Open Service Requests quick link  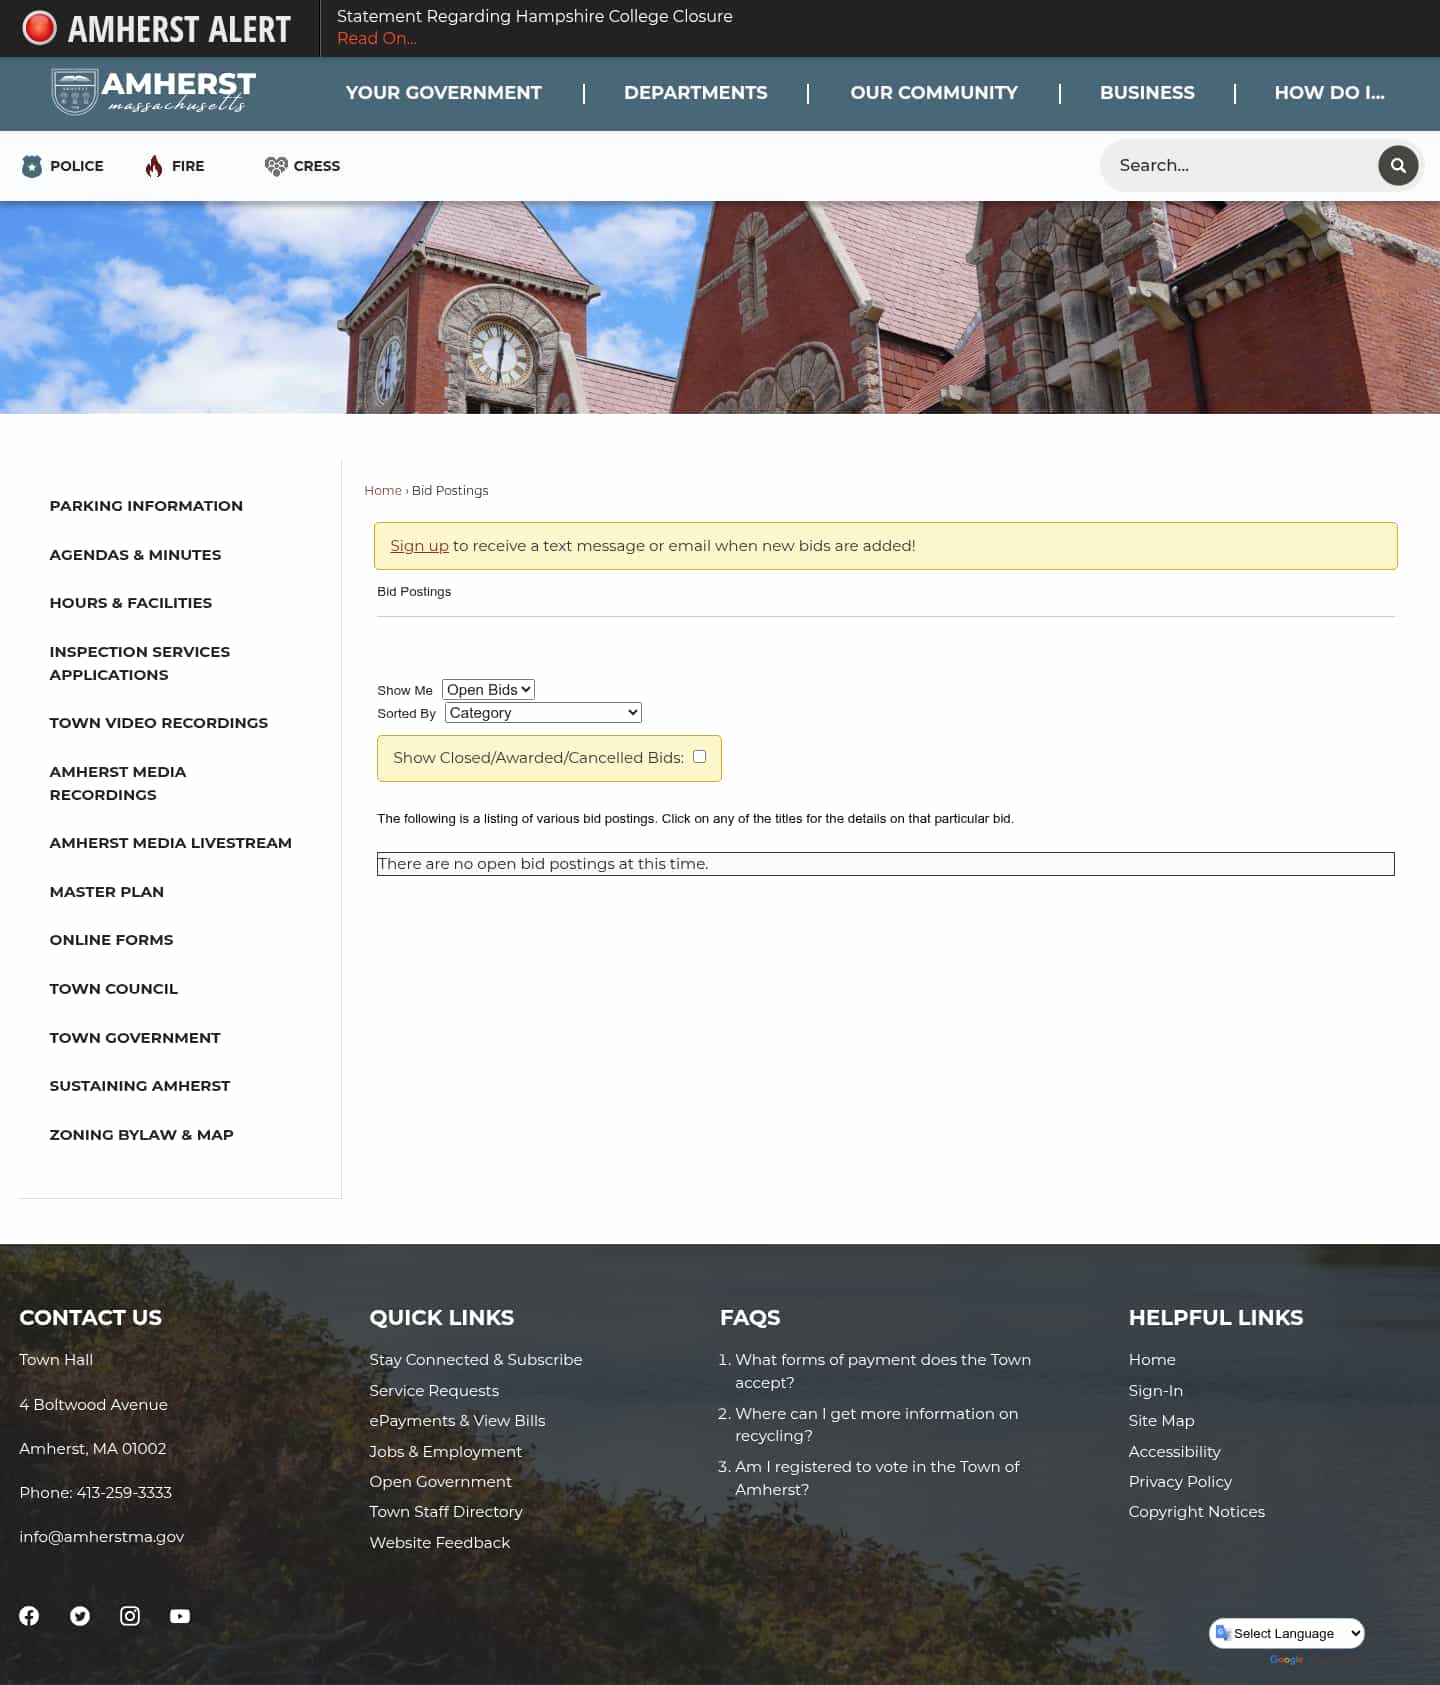(x=434, y=1391)
